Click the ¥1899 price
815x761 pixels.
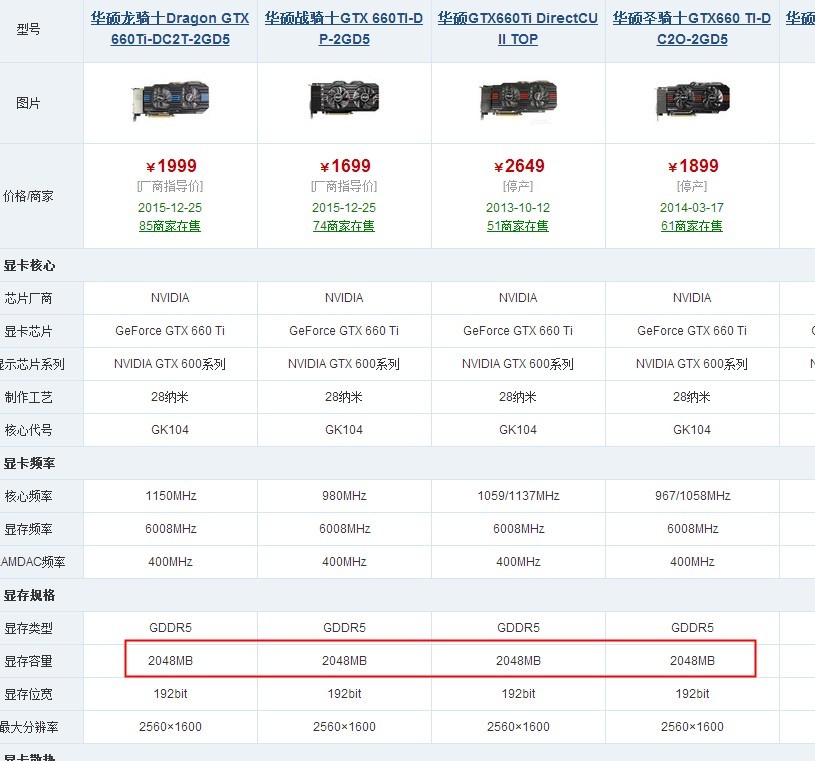tap(693, 166)
